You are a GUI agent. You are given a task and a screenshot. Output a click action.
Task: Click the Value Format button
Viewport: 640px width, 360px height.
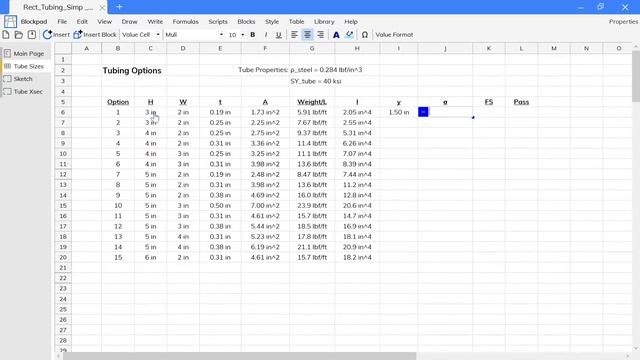(x=394, y=35)
